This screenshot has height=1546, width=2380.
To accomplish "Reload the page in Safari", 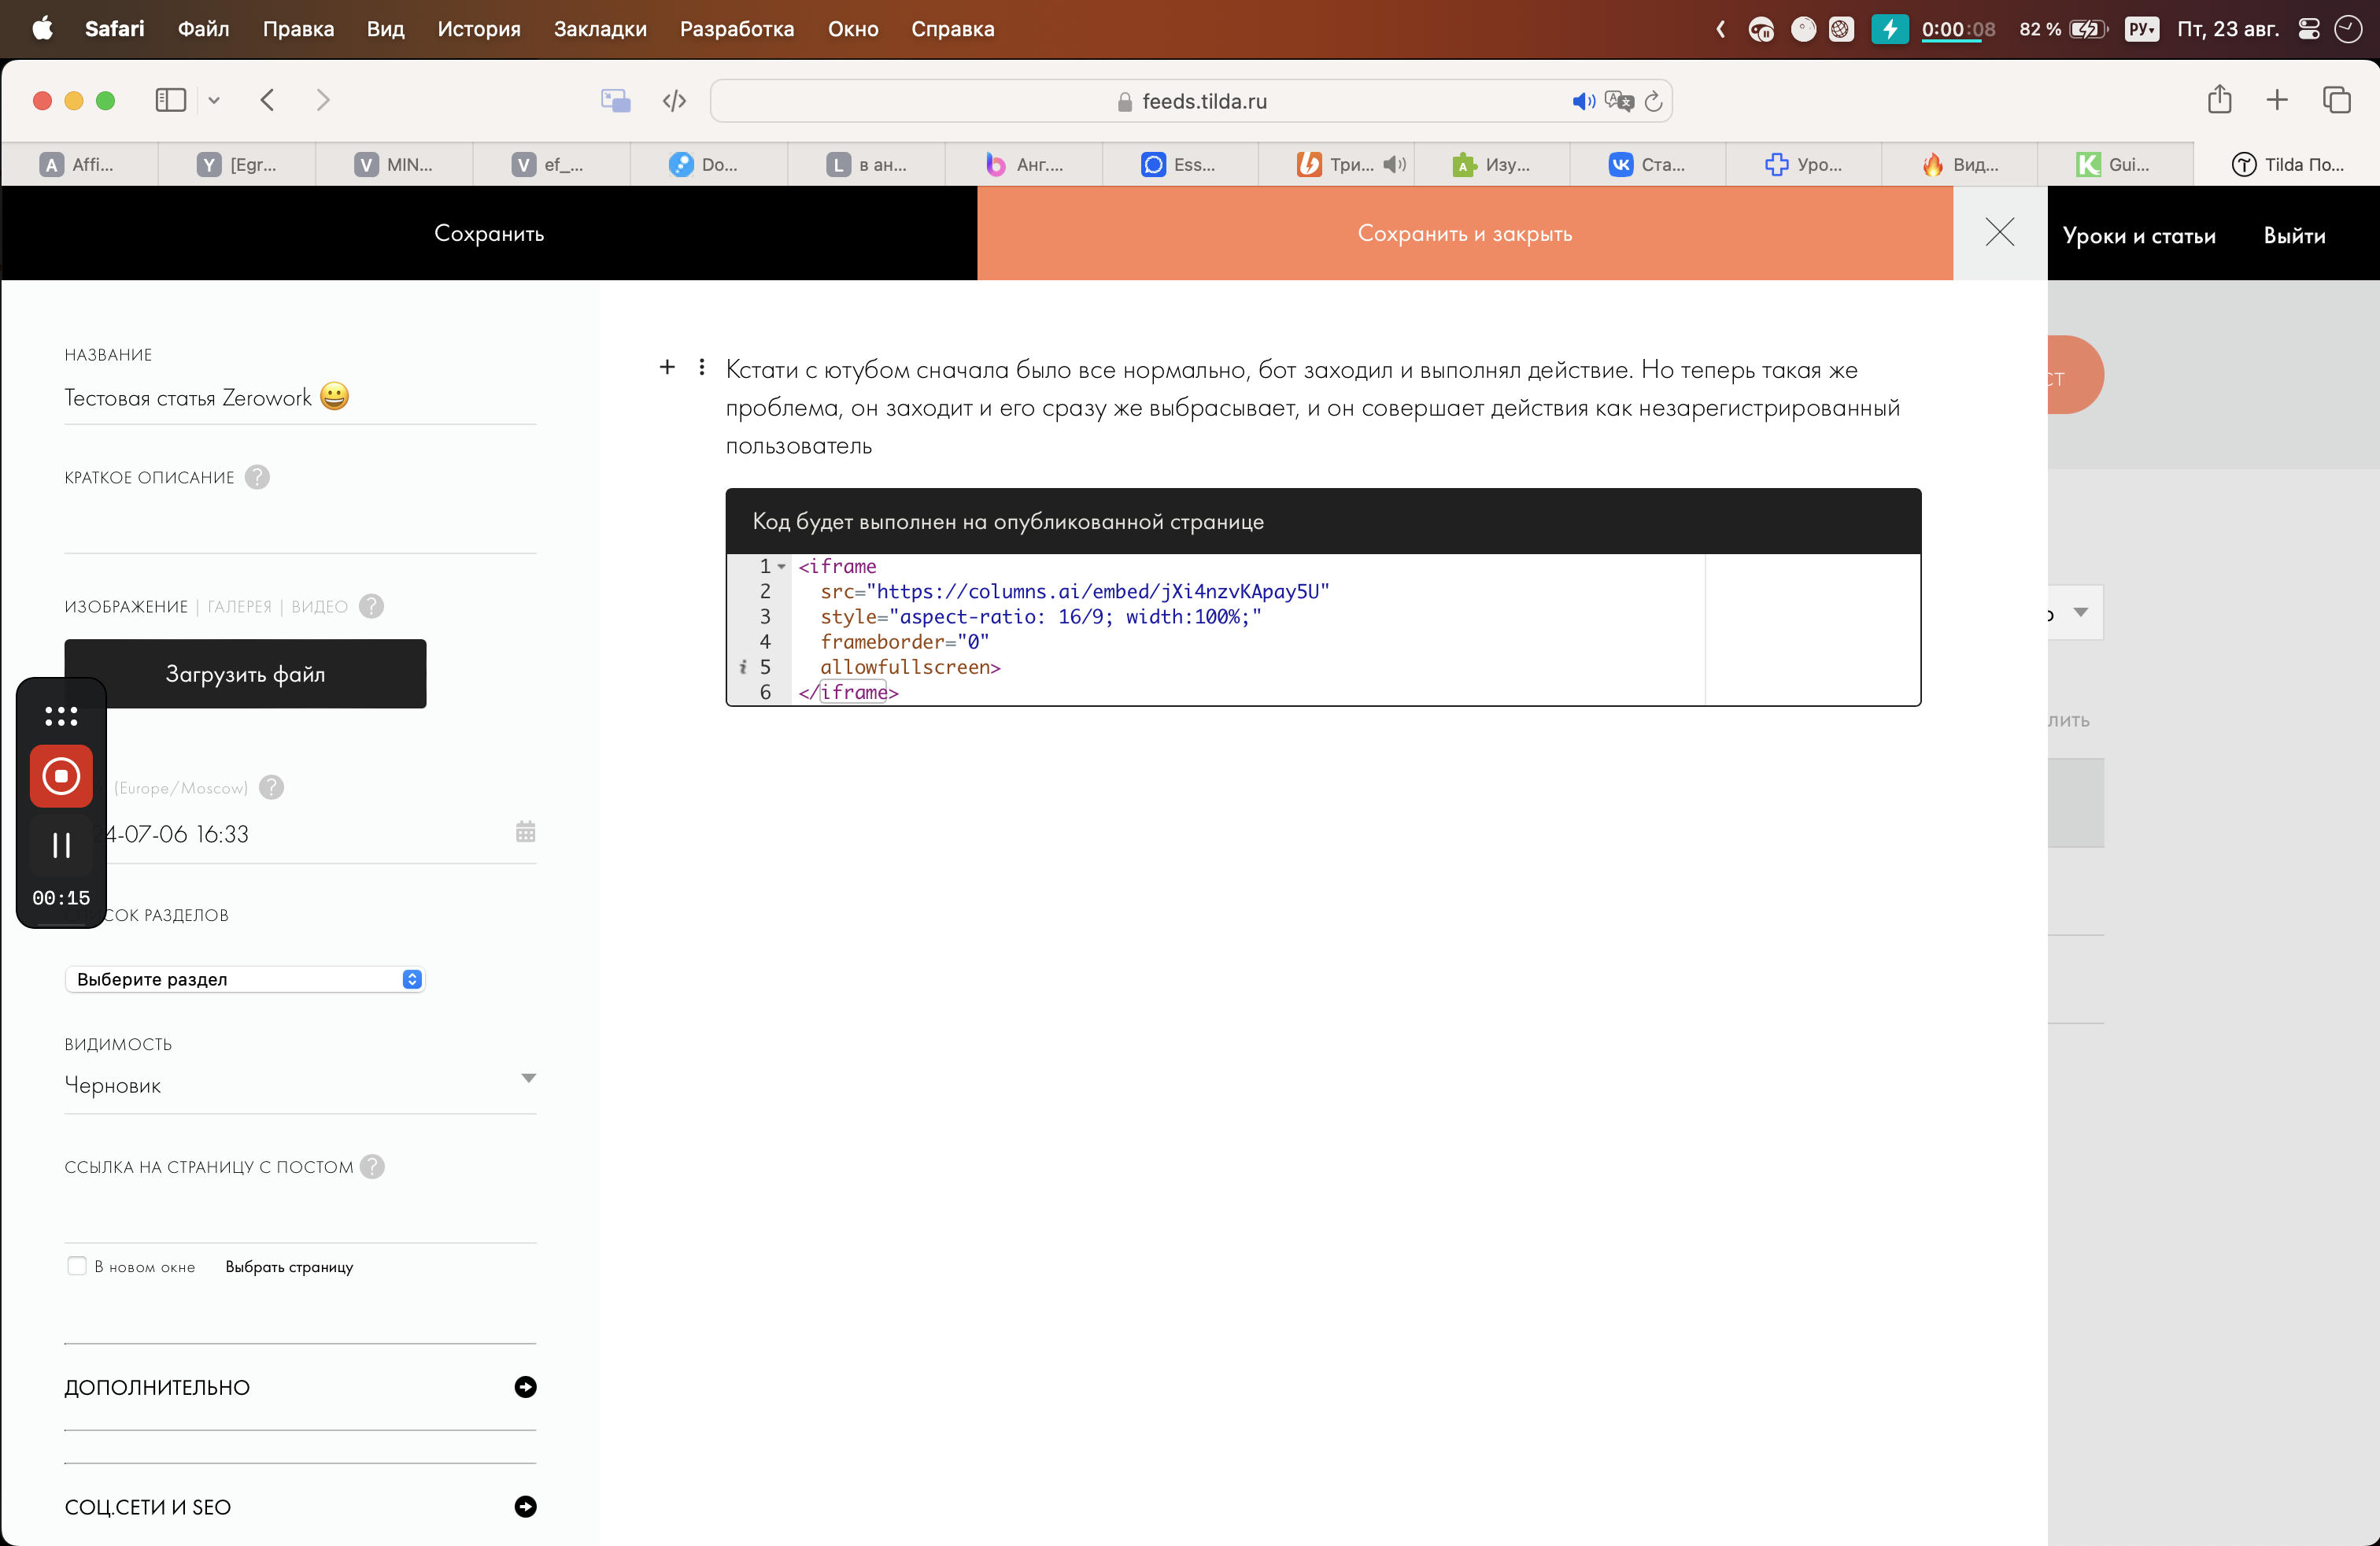I will point(1653,101).
